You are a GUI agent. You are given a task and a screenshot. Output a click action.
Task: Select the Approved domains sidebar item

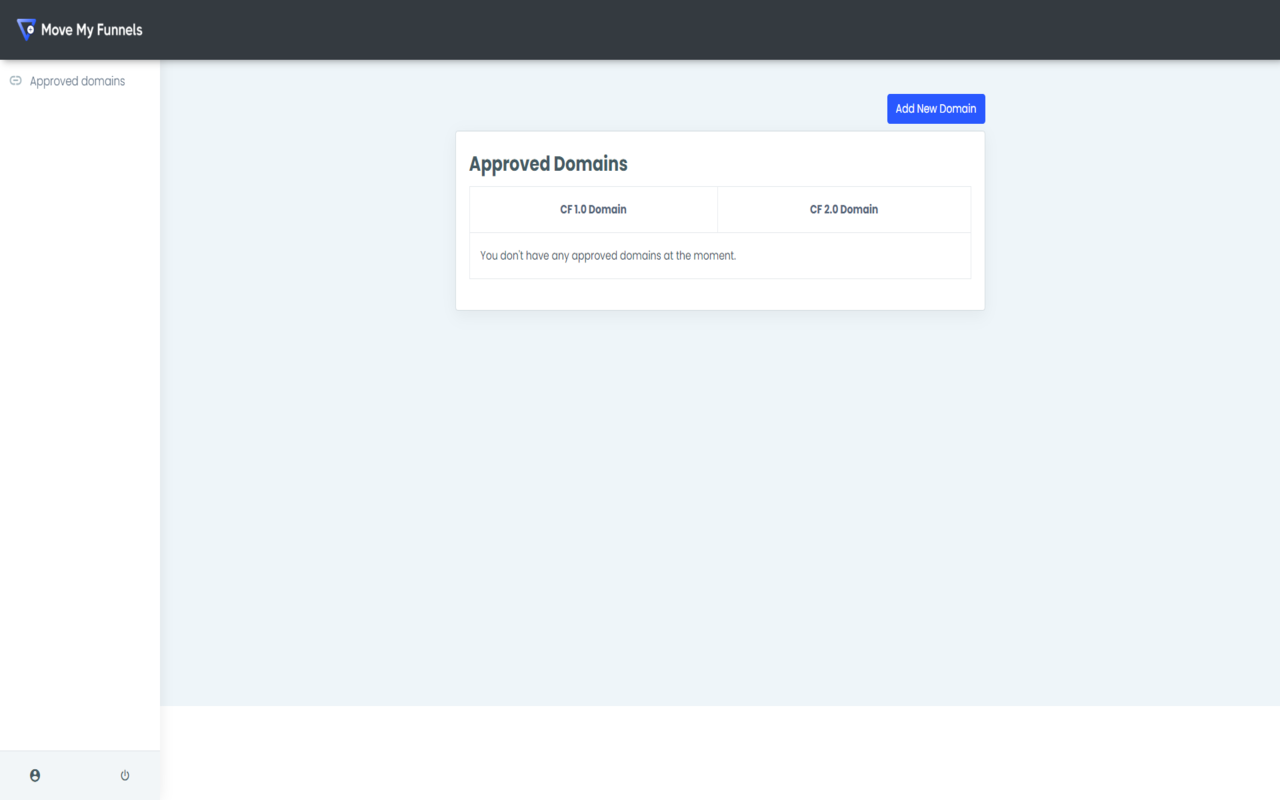77,80
